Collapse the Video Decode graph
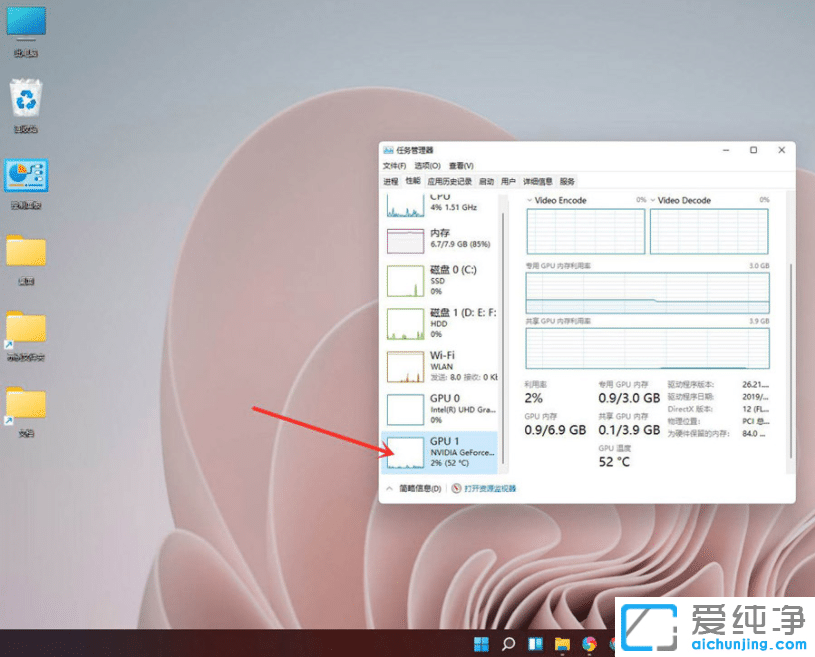This screenshot has height=657, width=815. click(653, 200)
